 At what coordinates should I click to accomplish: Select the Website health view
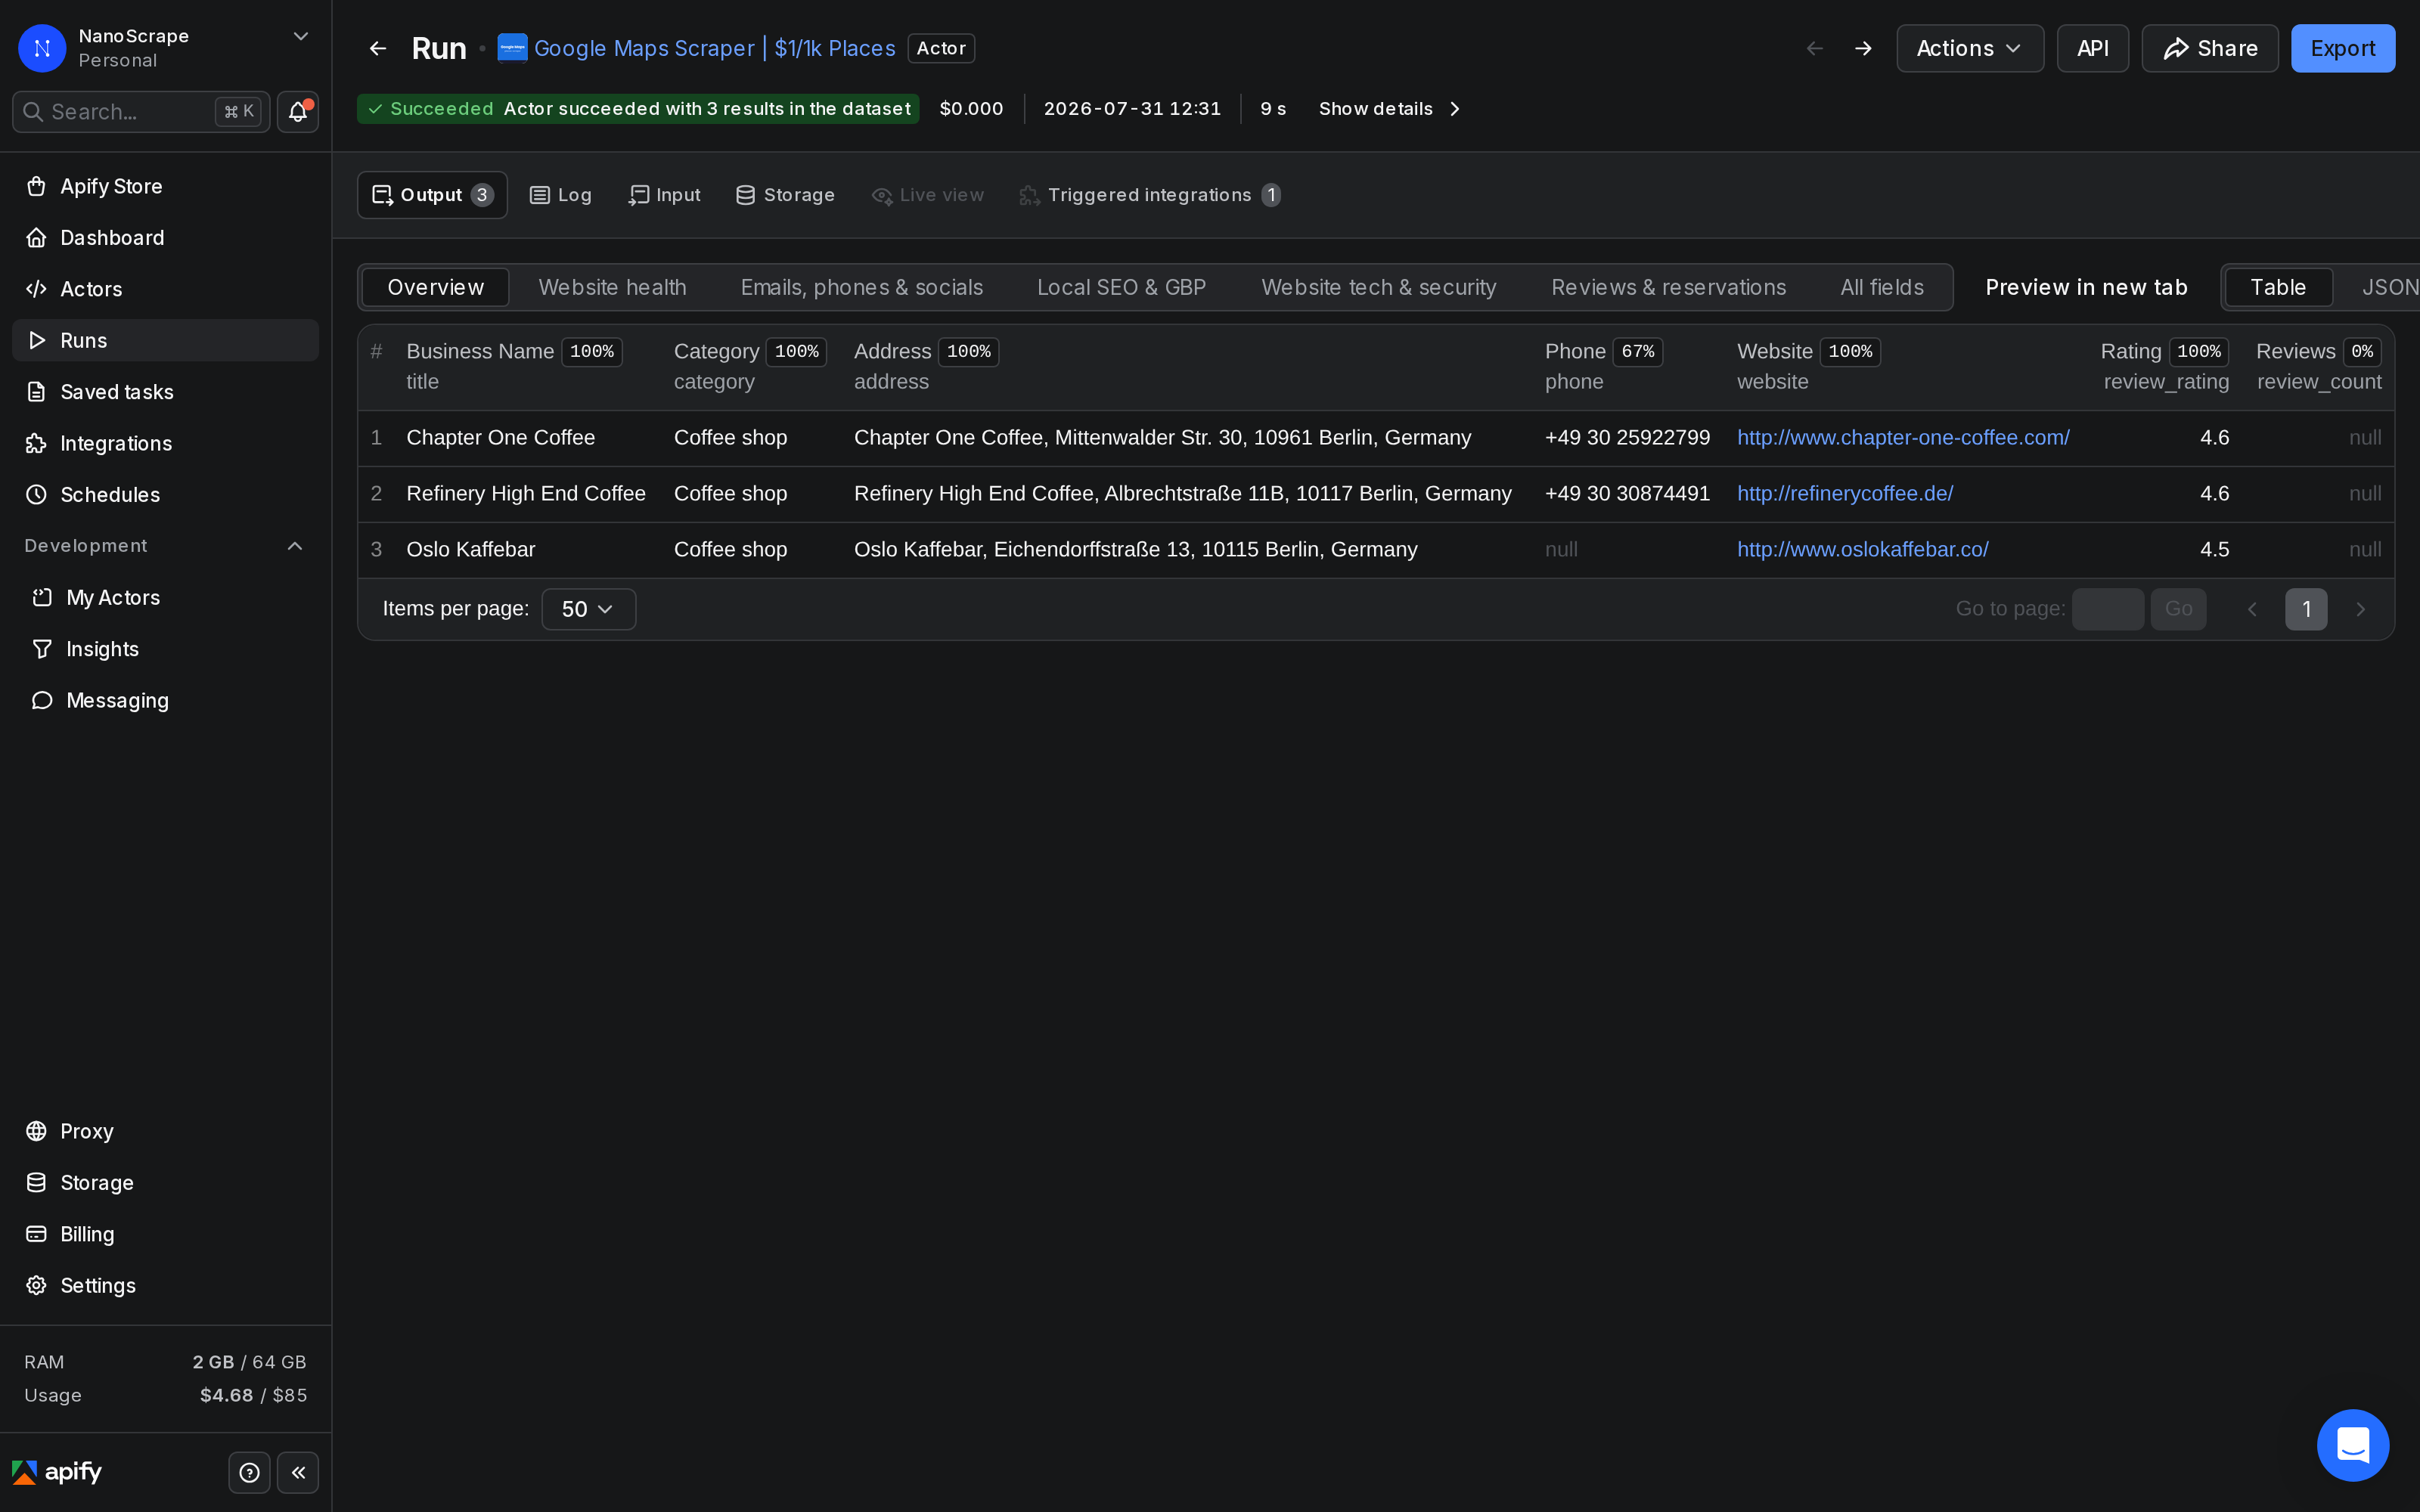612,287
